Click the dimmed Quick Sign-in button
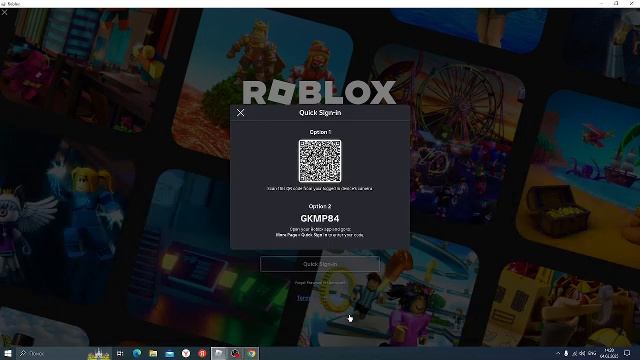The image size is (640, 360). tap(320, 264)
